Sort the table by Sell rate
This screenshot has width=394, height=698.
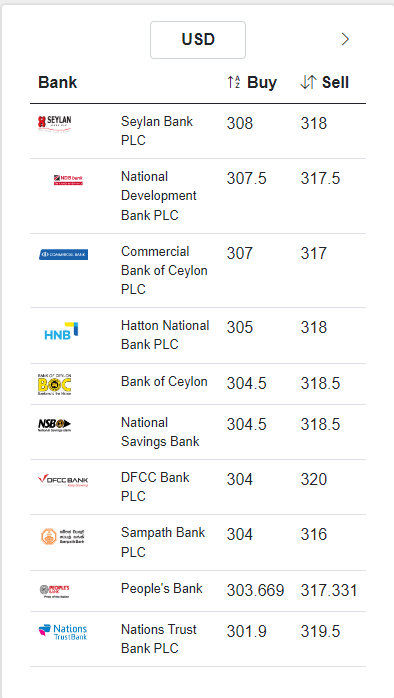324,82
